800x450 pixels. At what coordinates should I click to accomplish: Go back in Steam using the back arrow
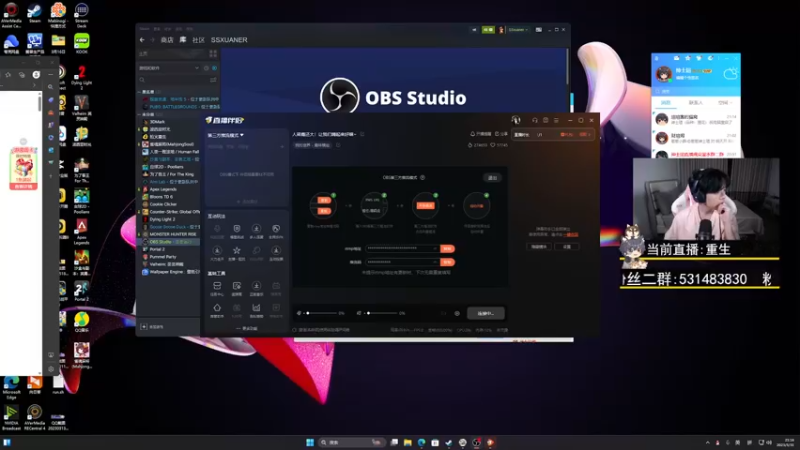(142, 40)
